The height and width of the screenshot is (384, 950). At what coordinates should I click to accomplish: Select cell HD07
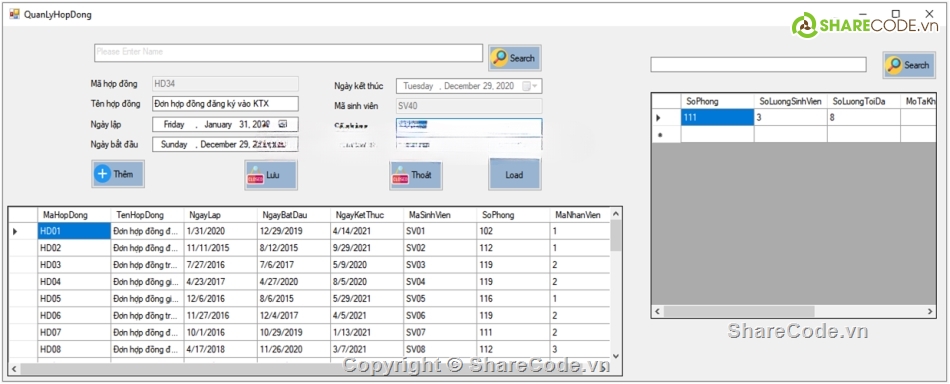coord(74,333)
